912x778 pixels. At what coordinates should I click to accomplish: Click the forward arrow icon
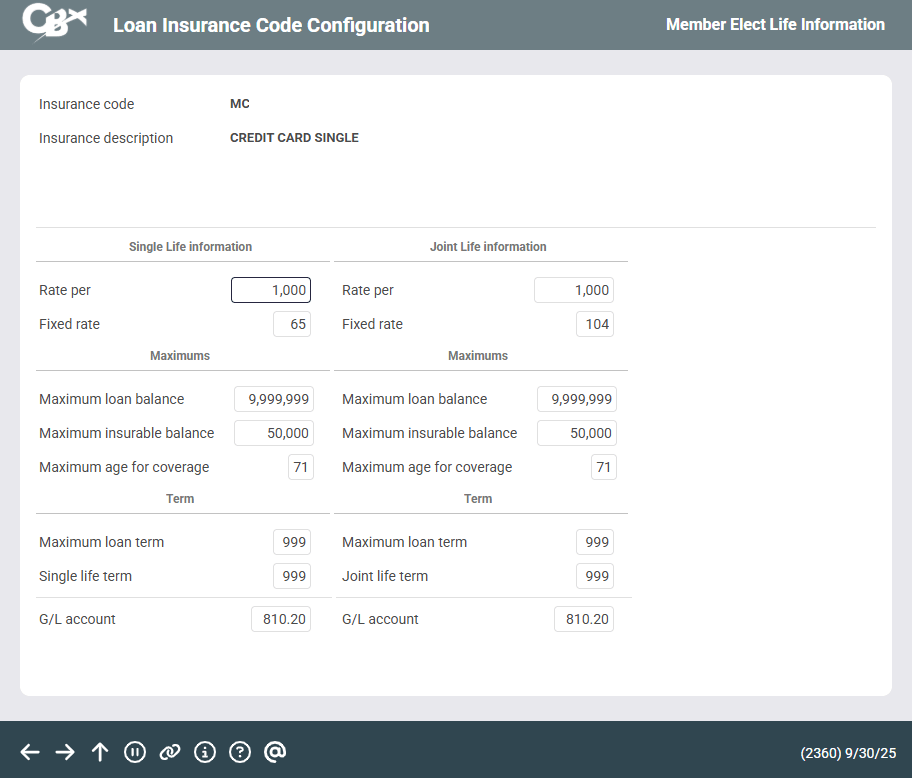(x=65, y=752)
